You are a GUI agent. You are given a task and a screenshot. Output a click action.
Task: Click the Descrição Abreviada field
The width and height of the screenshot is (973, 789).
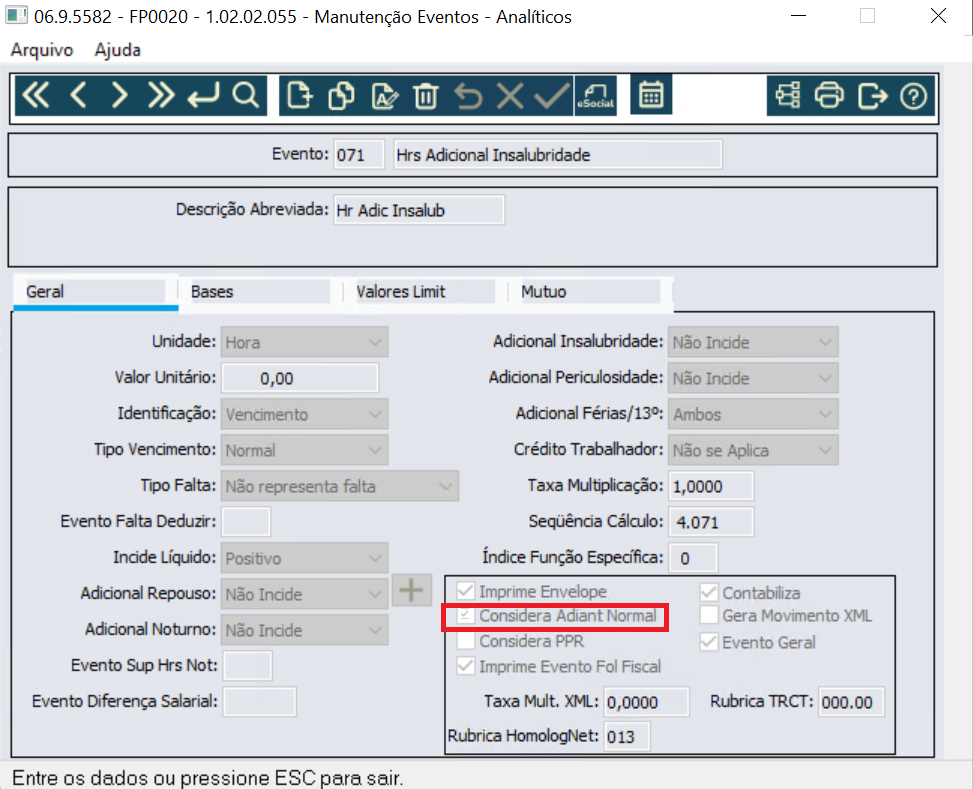tap(419, 210)
